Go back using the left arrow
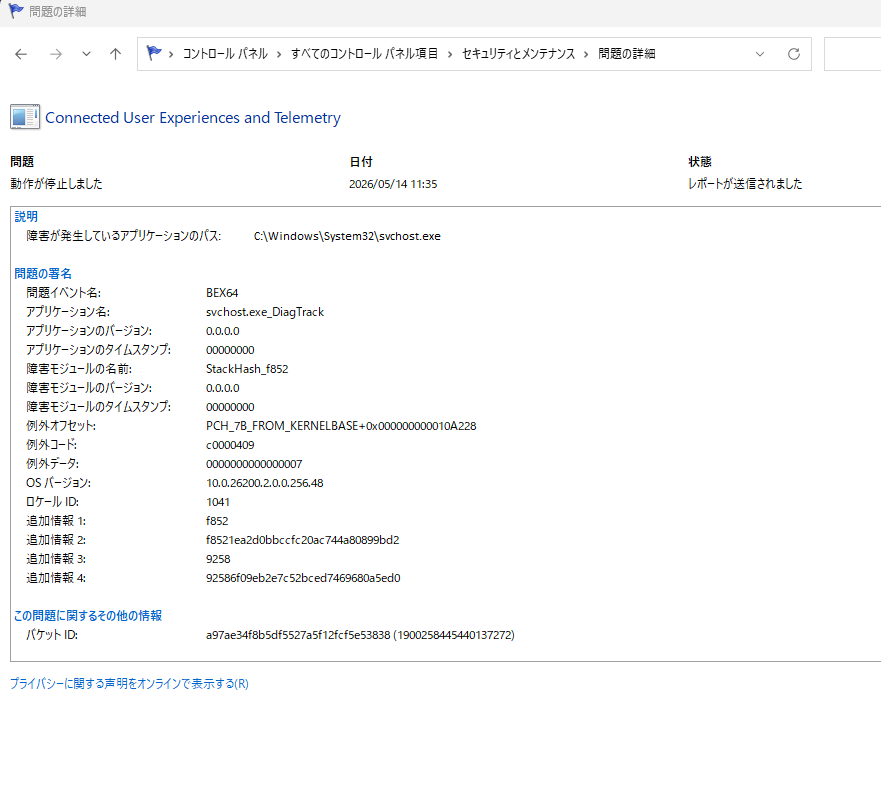The image size is (881, 801). click(21, 54)
